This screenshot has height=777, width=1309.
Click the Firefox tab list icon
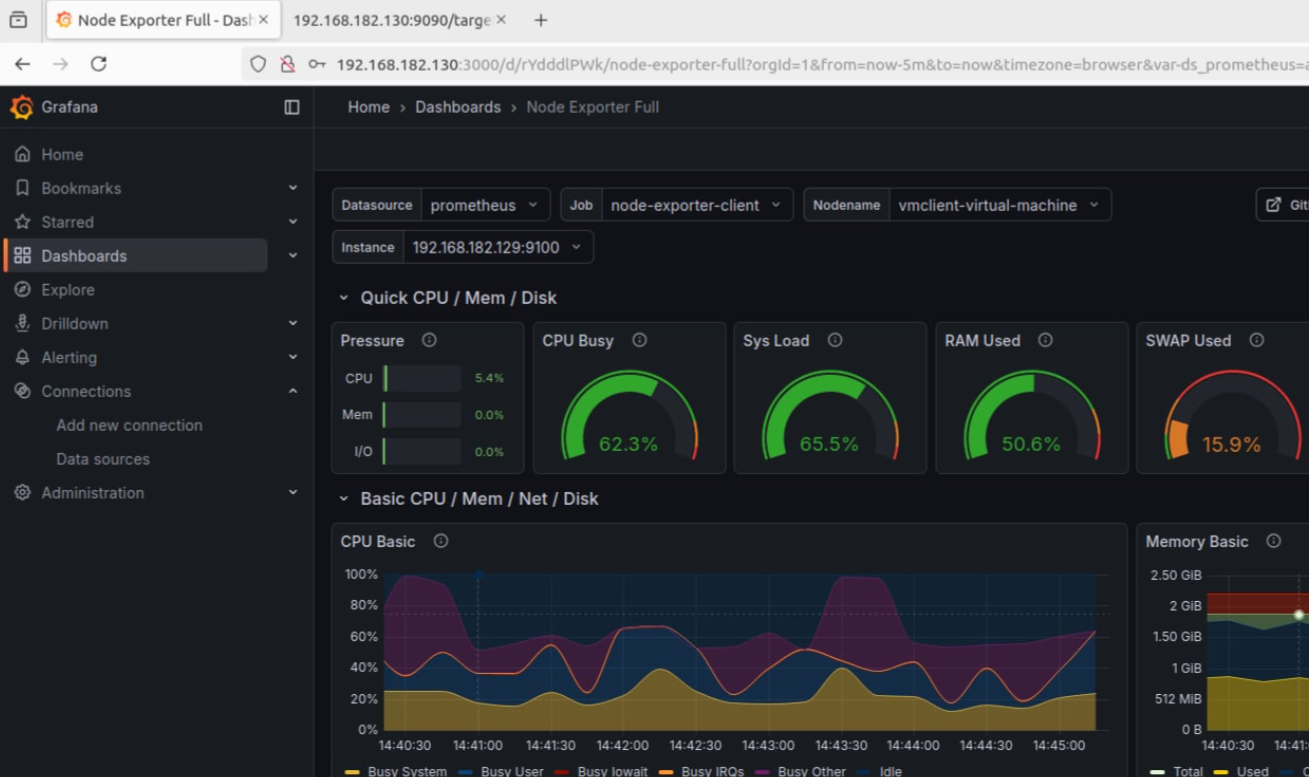[x=18, y=19]
